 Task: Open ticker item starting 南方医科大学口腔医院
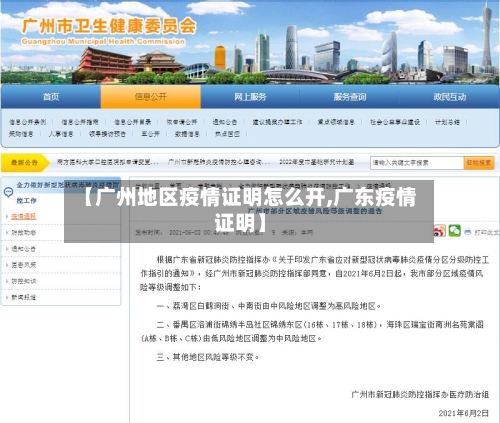point(108,162)
